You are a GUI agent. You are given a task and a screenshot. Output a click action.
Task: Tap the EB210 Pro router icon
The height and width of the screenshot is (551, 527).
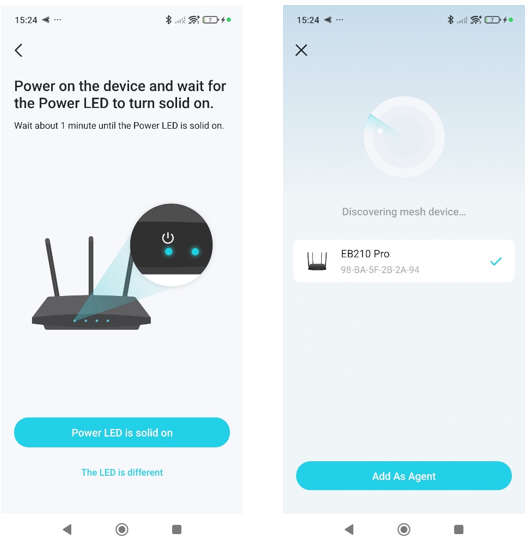tap(317, 261)
